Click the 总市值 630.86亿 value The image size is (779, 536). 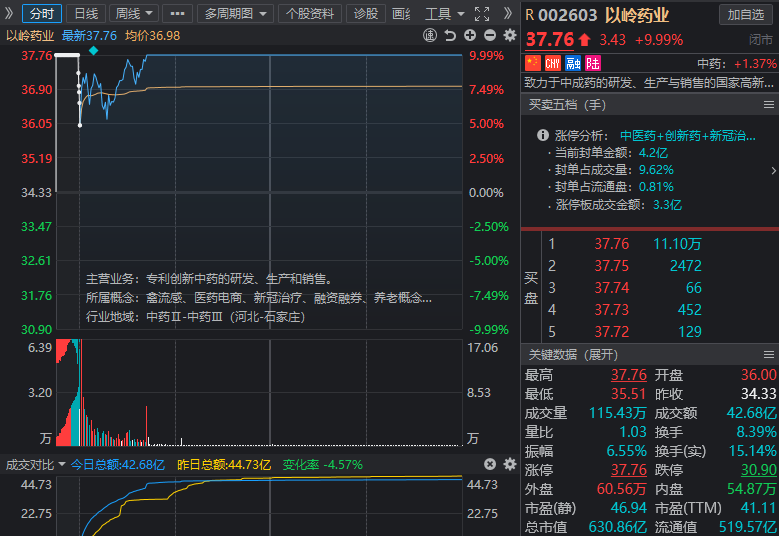coord(618,527)
